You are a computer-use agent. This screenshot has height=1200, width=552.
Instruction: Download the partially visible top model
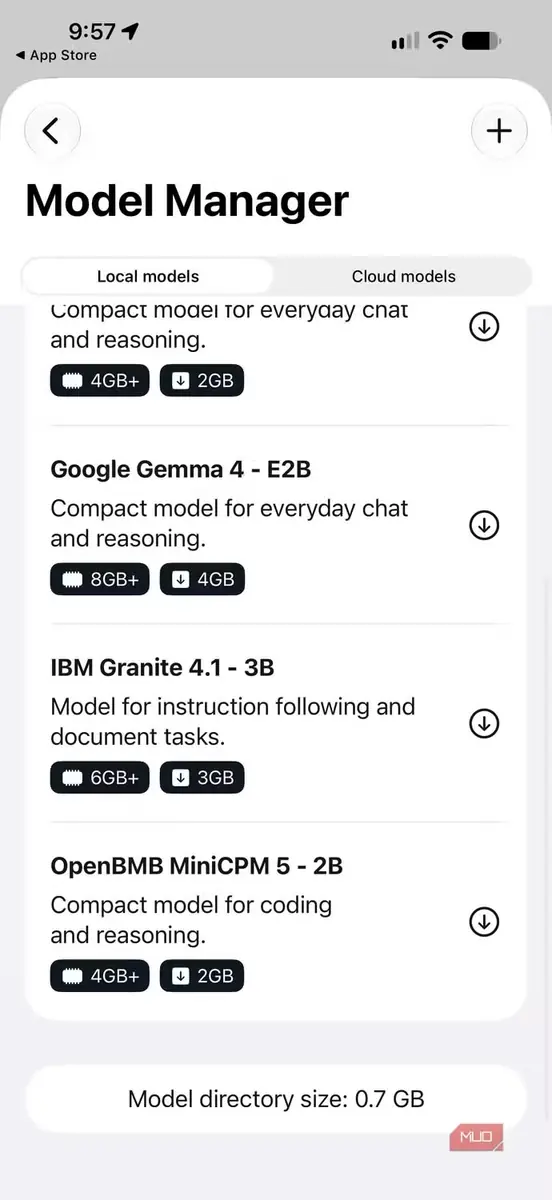click(x=484, y=326)
